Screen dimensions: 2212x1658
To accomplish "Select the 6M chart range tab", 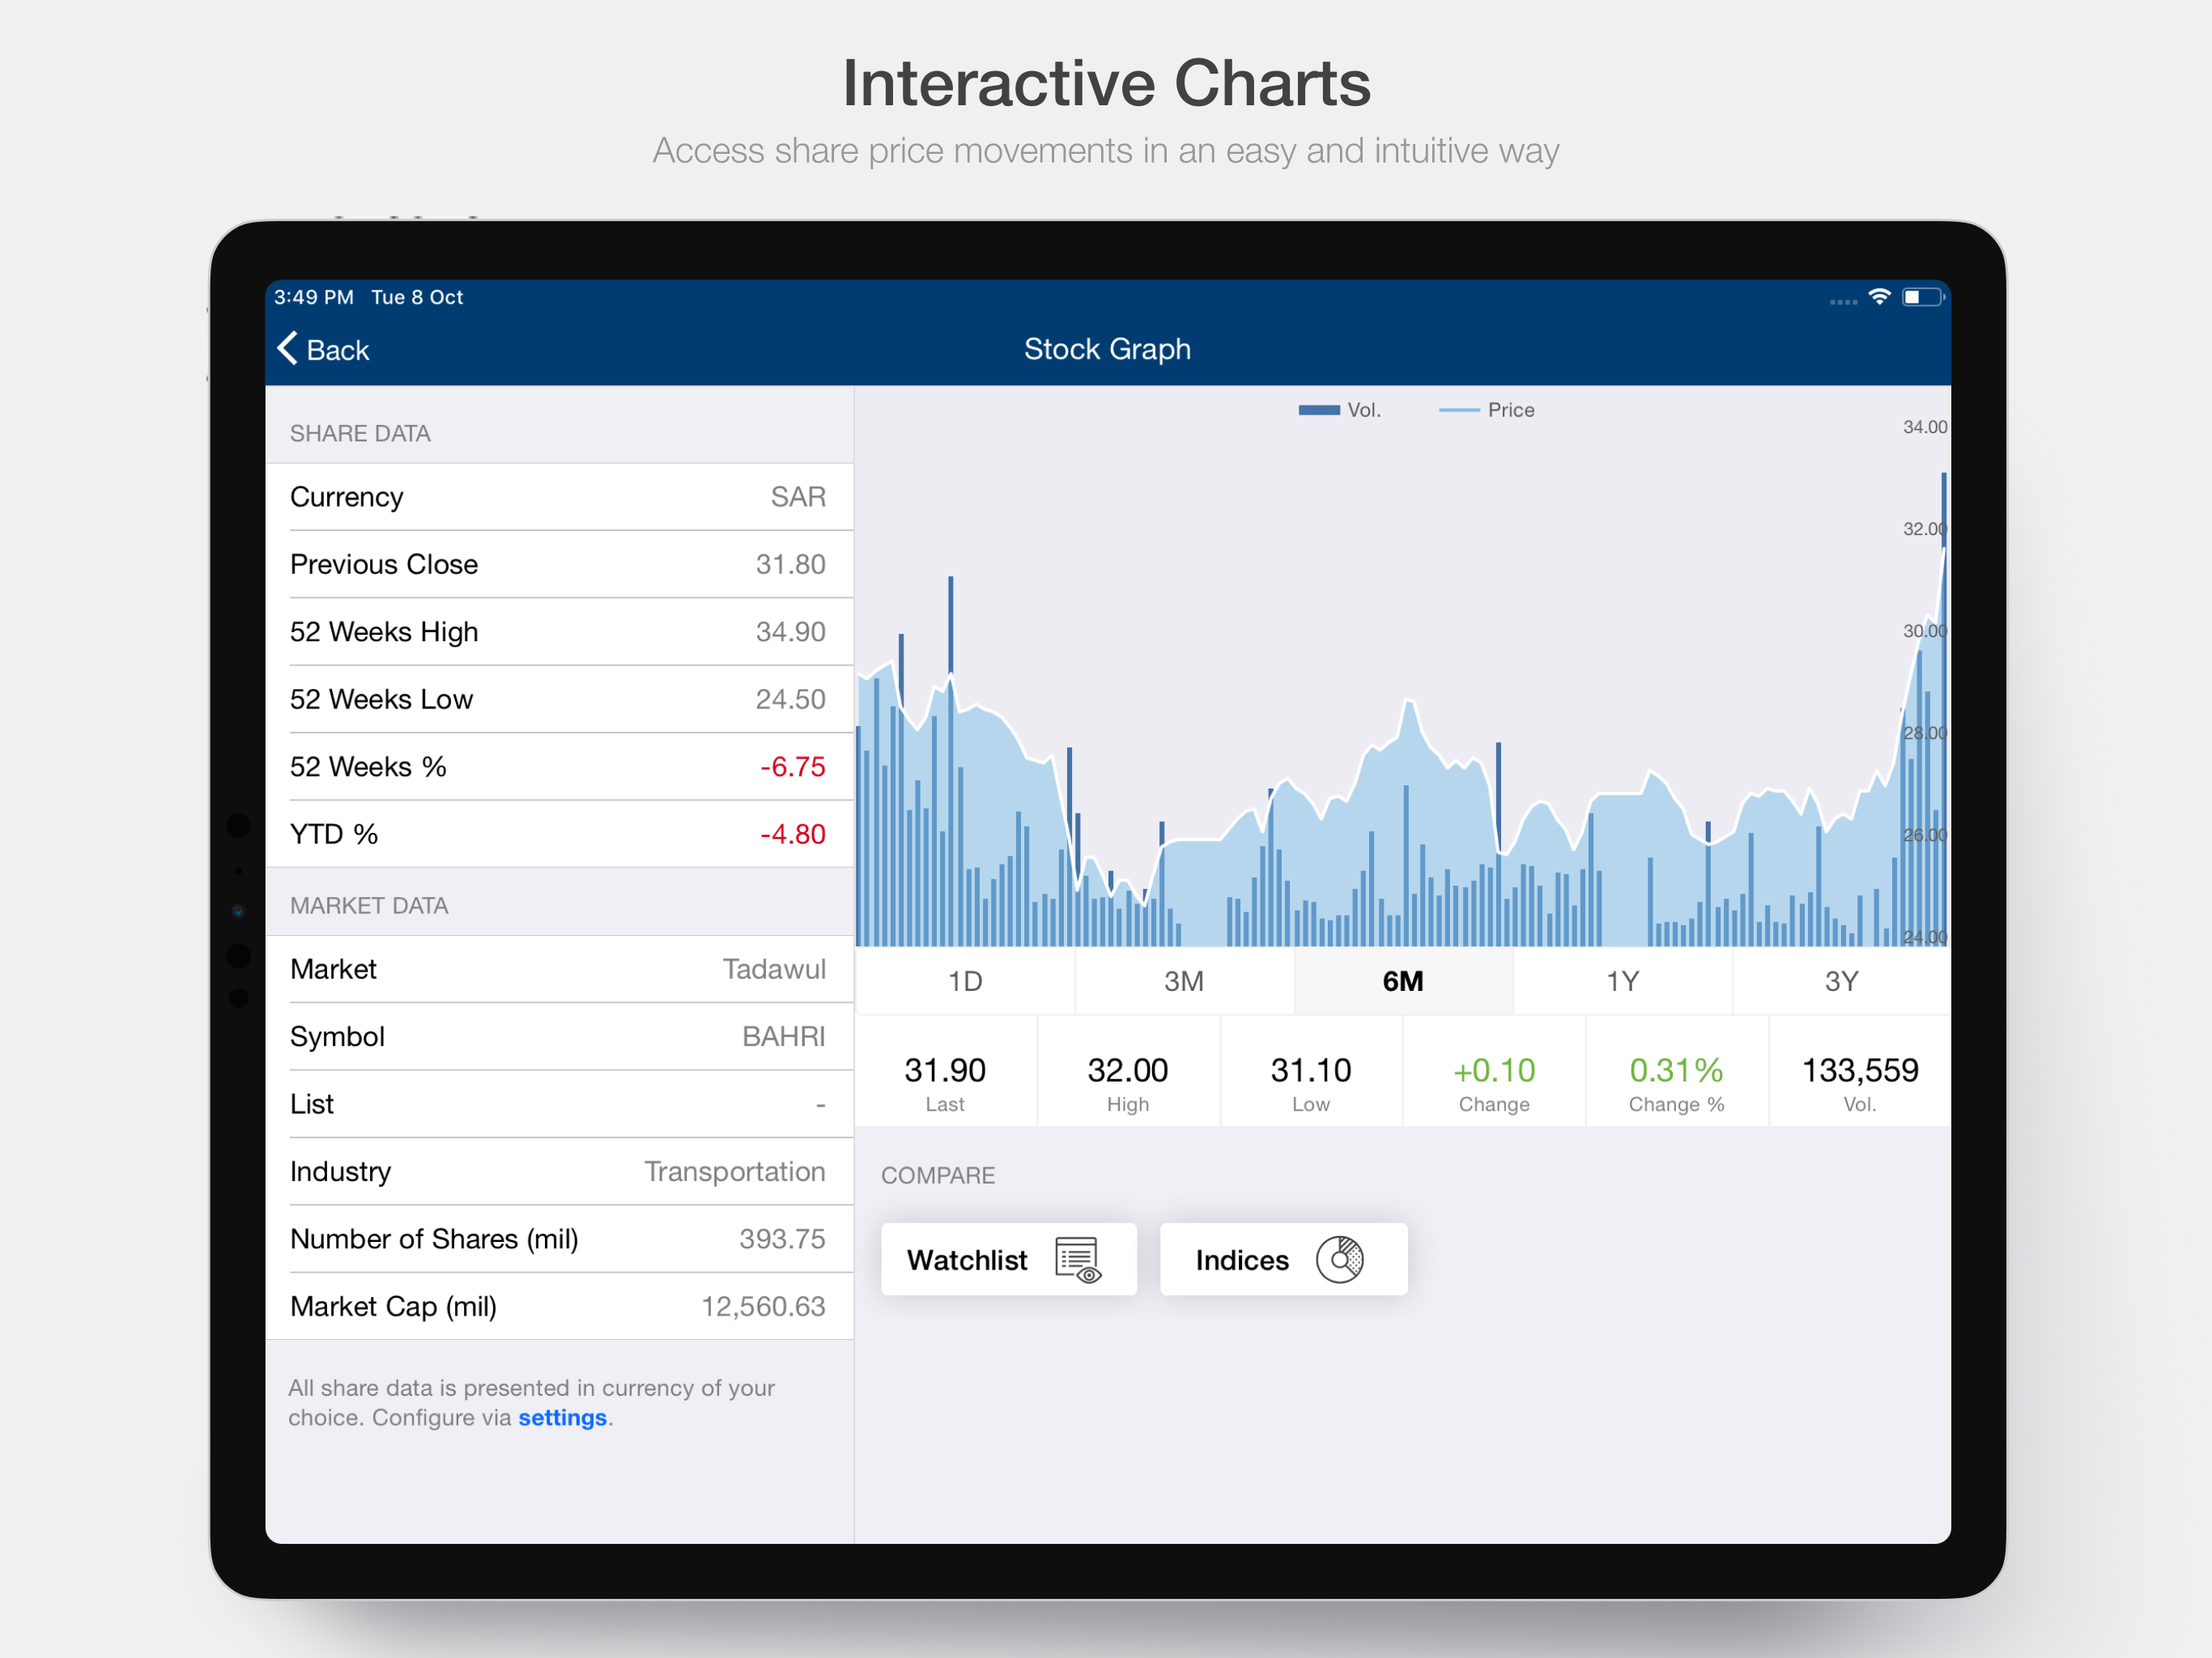I will click(x=1403, y=981).
